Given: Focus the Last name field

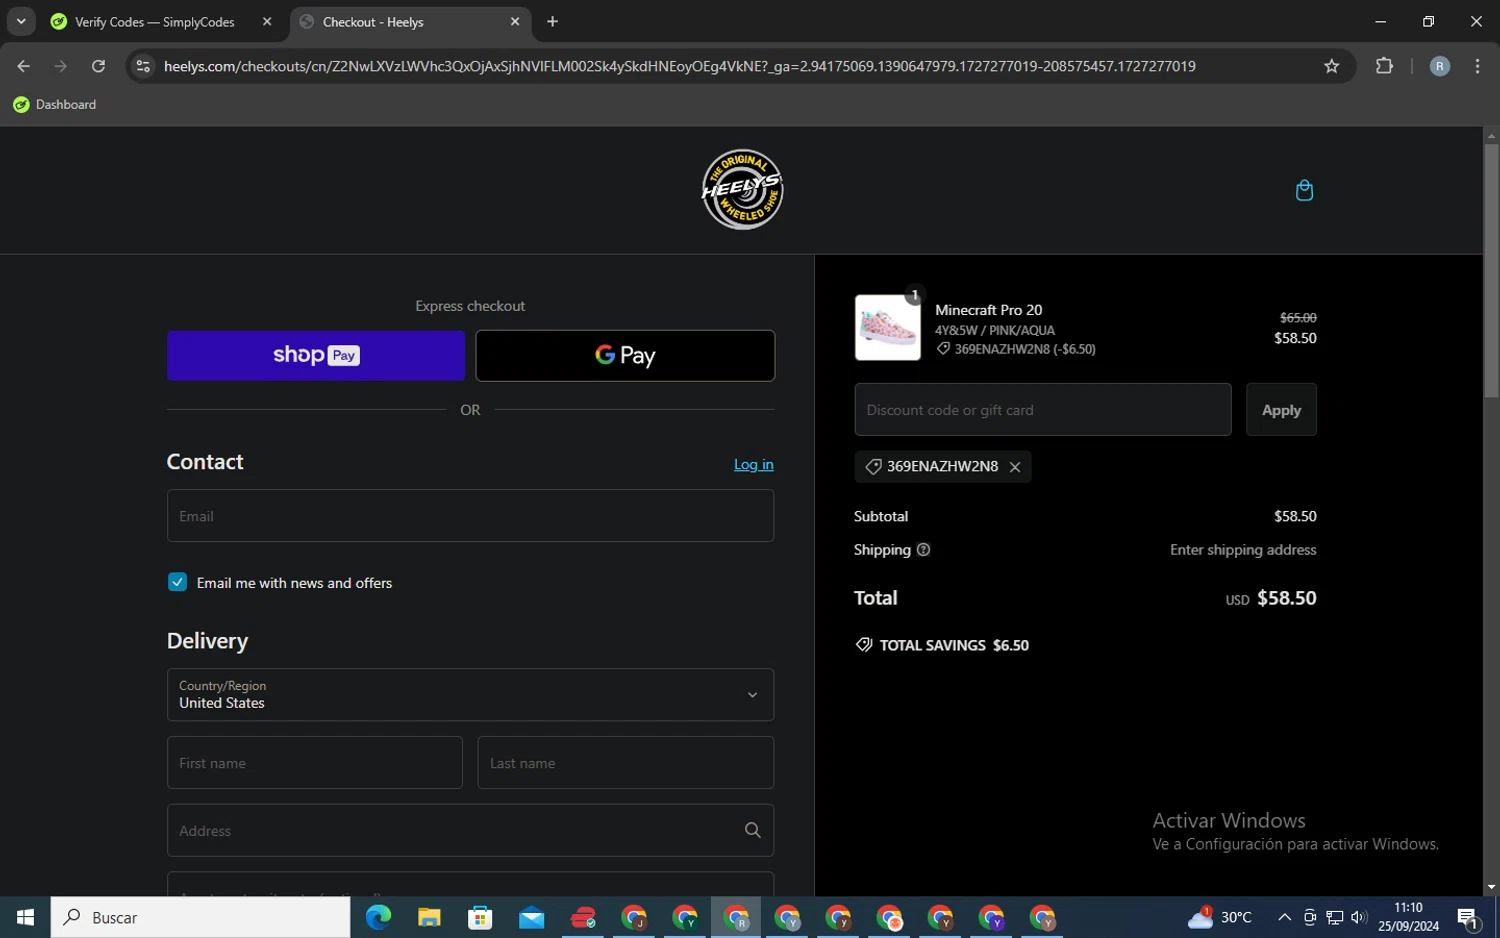Looking at the screenshot, I should pyautogui.click(x=626, y=763).
